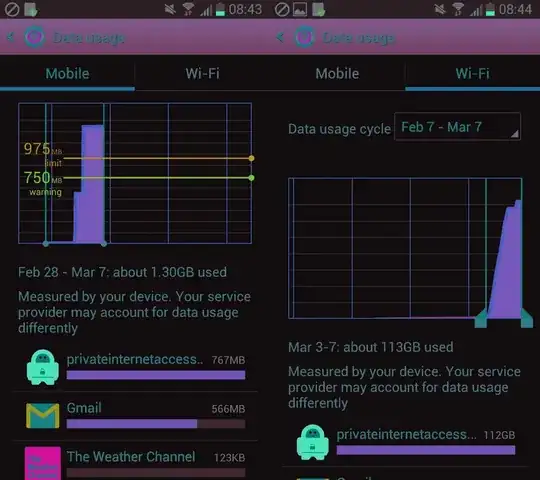Select Mobile tab on left screen

[68, 74]
